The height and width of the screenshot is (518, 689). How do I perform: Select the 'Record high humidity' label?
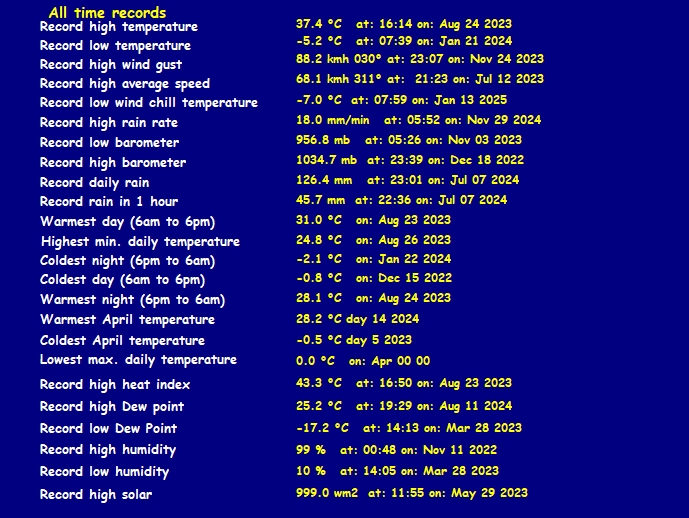pos(108,450)
